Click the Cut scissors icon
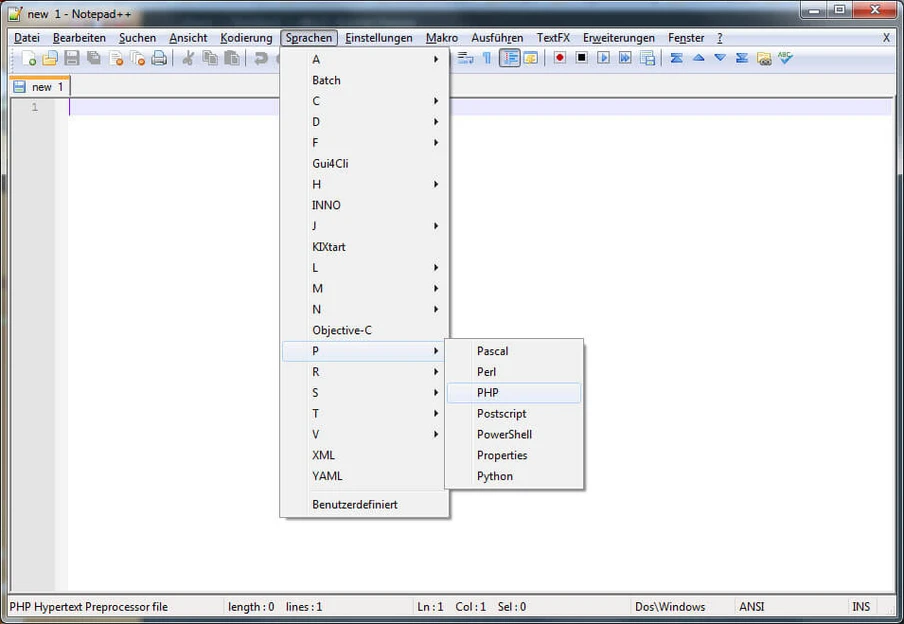 [x=187, y=59]
